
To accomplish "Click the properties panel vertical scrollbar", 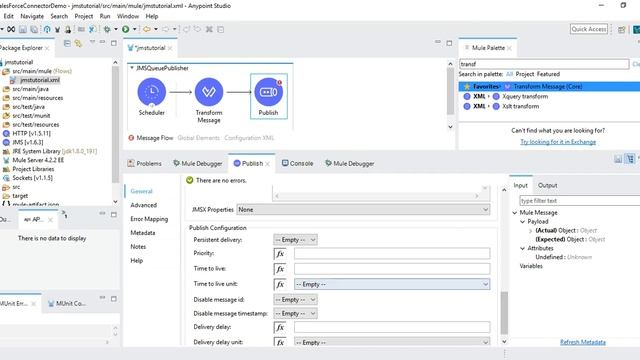I will pyautogui.click(x=504, y=313).
